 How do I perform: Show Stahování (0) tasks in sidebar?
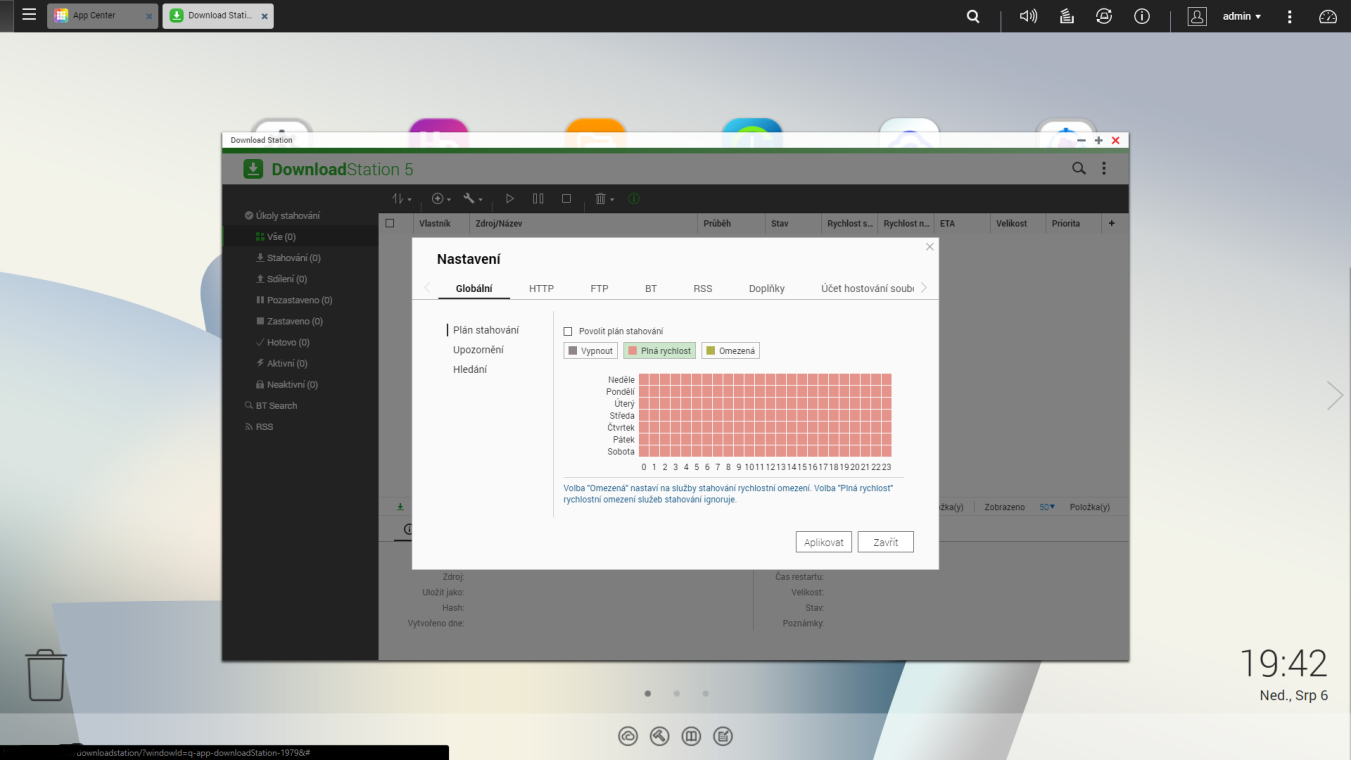tap(287, 258)
